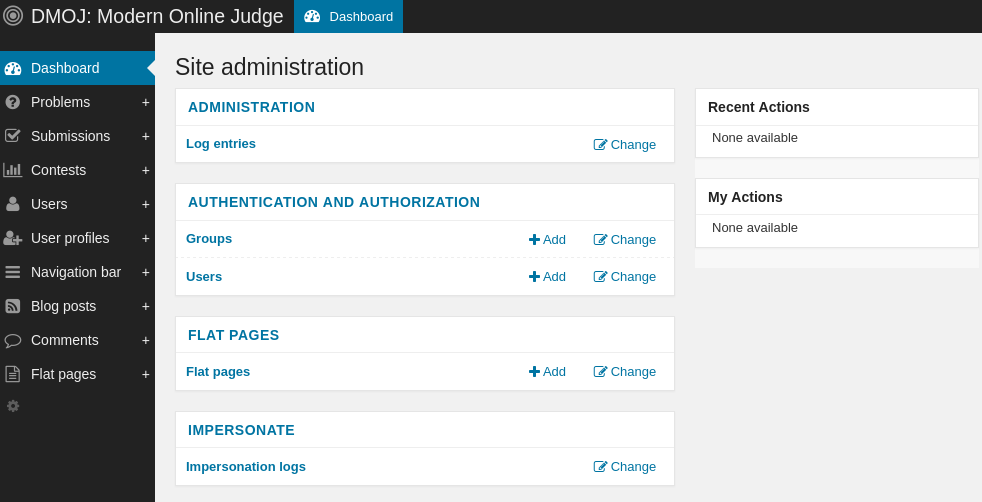Click the Contests bar-chart icon in sidebar

tap(13, 170)
